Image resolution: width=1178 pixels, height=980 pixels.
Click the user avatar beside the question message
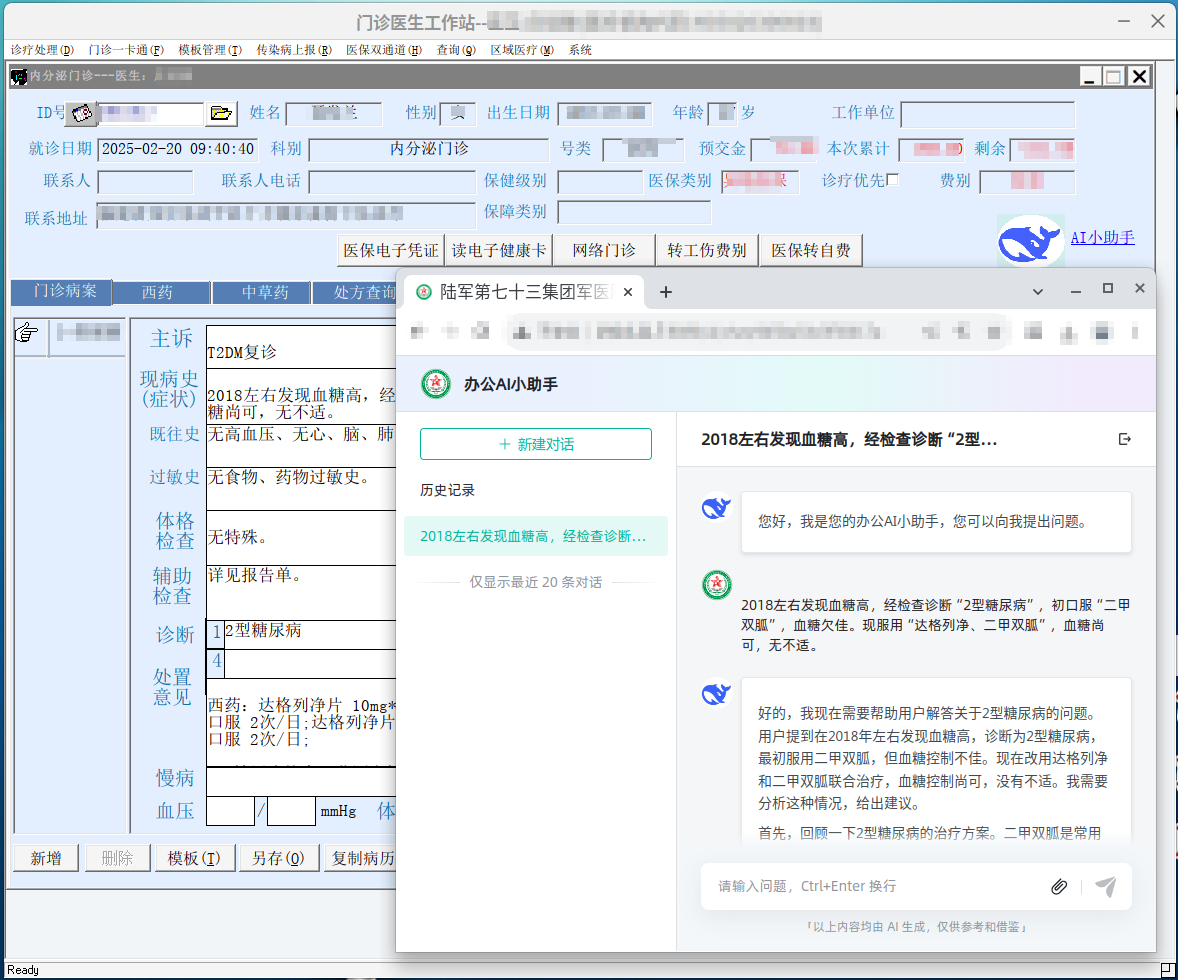coord(717,585)
